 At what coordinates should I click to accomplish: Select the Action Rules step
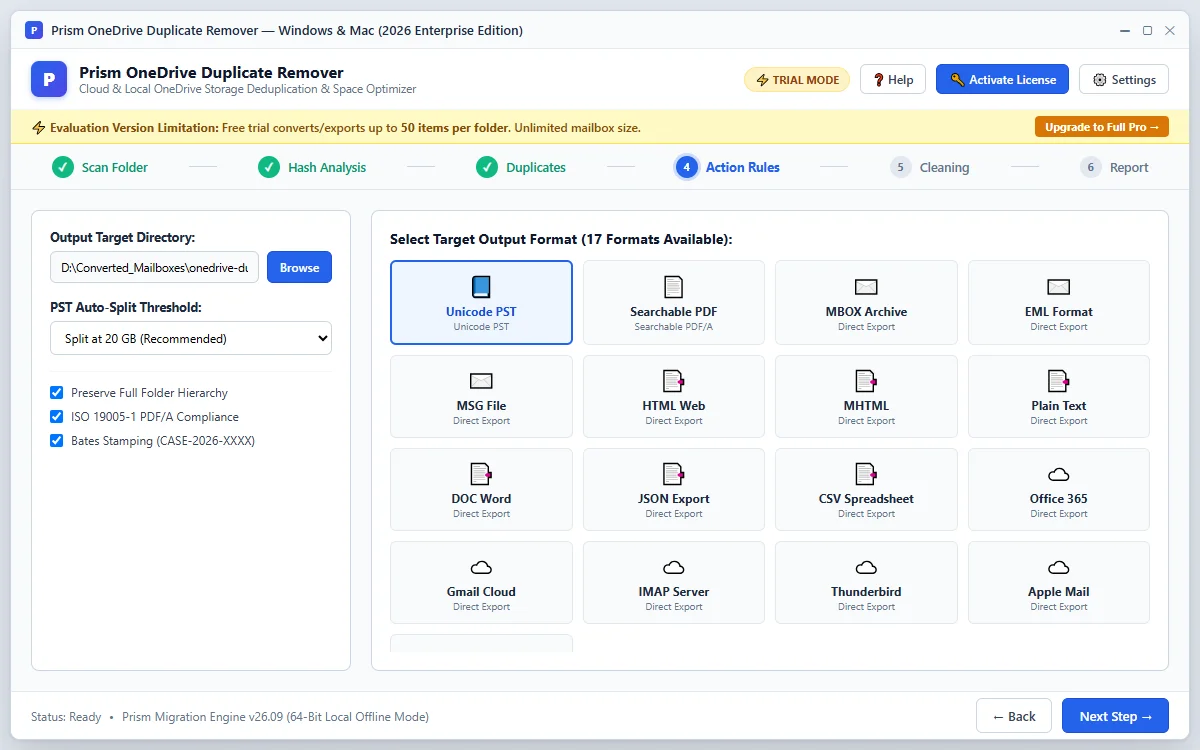tap(728, 167)
